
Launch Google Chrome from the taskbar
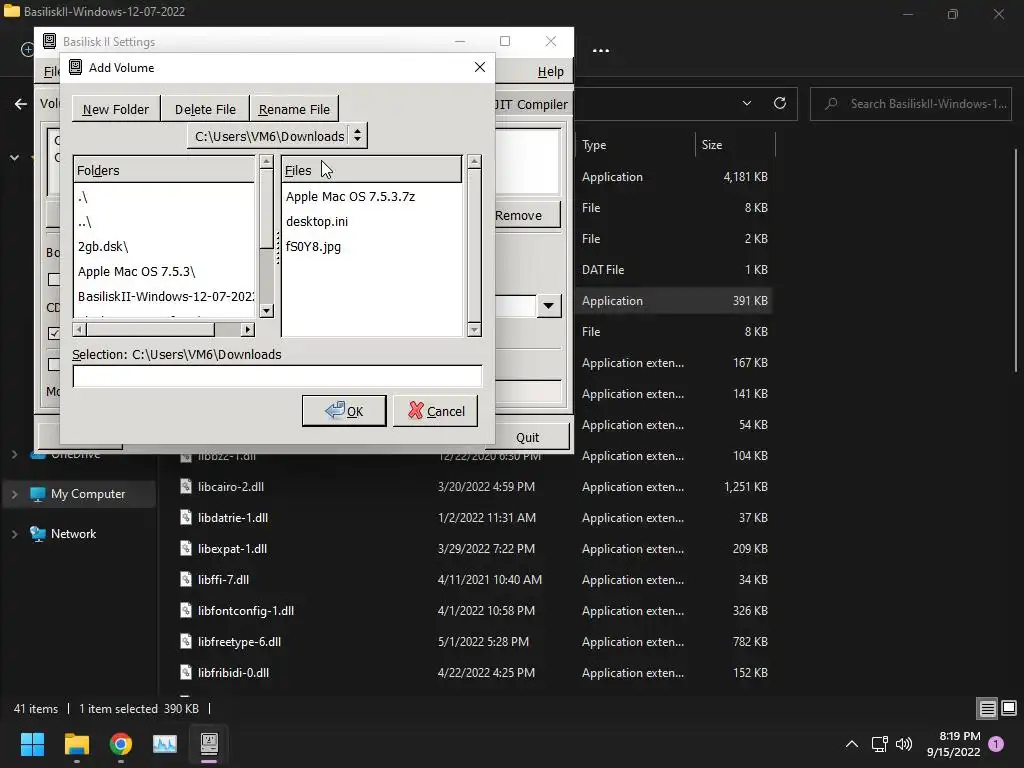(x=121, y=744)
